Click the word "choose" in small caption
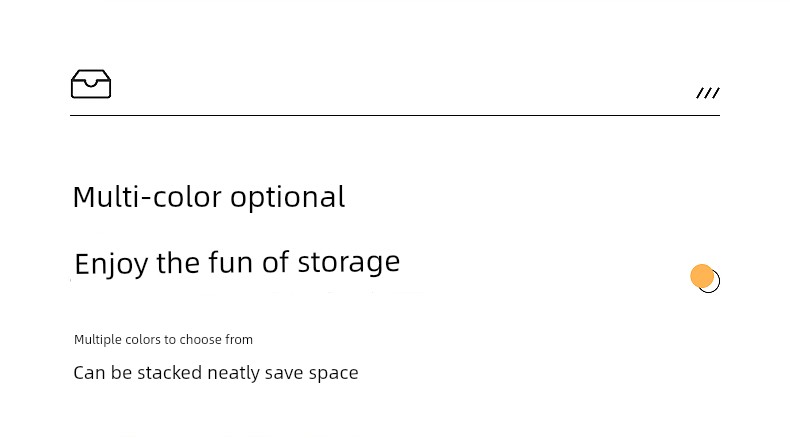The width and height of the screenshot is (790, 438). (201, 340)
